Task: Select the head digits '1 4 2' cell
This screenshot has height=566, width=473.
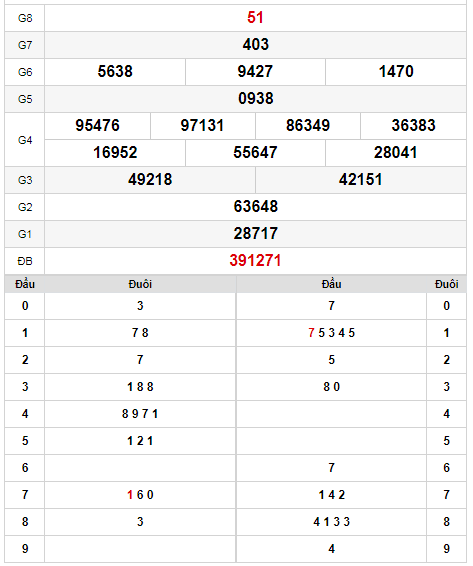Action: pos(331,495)
